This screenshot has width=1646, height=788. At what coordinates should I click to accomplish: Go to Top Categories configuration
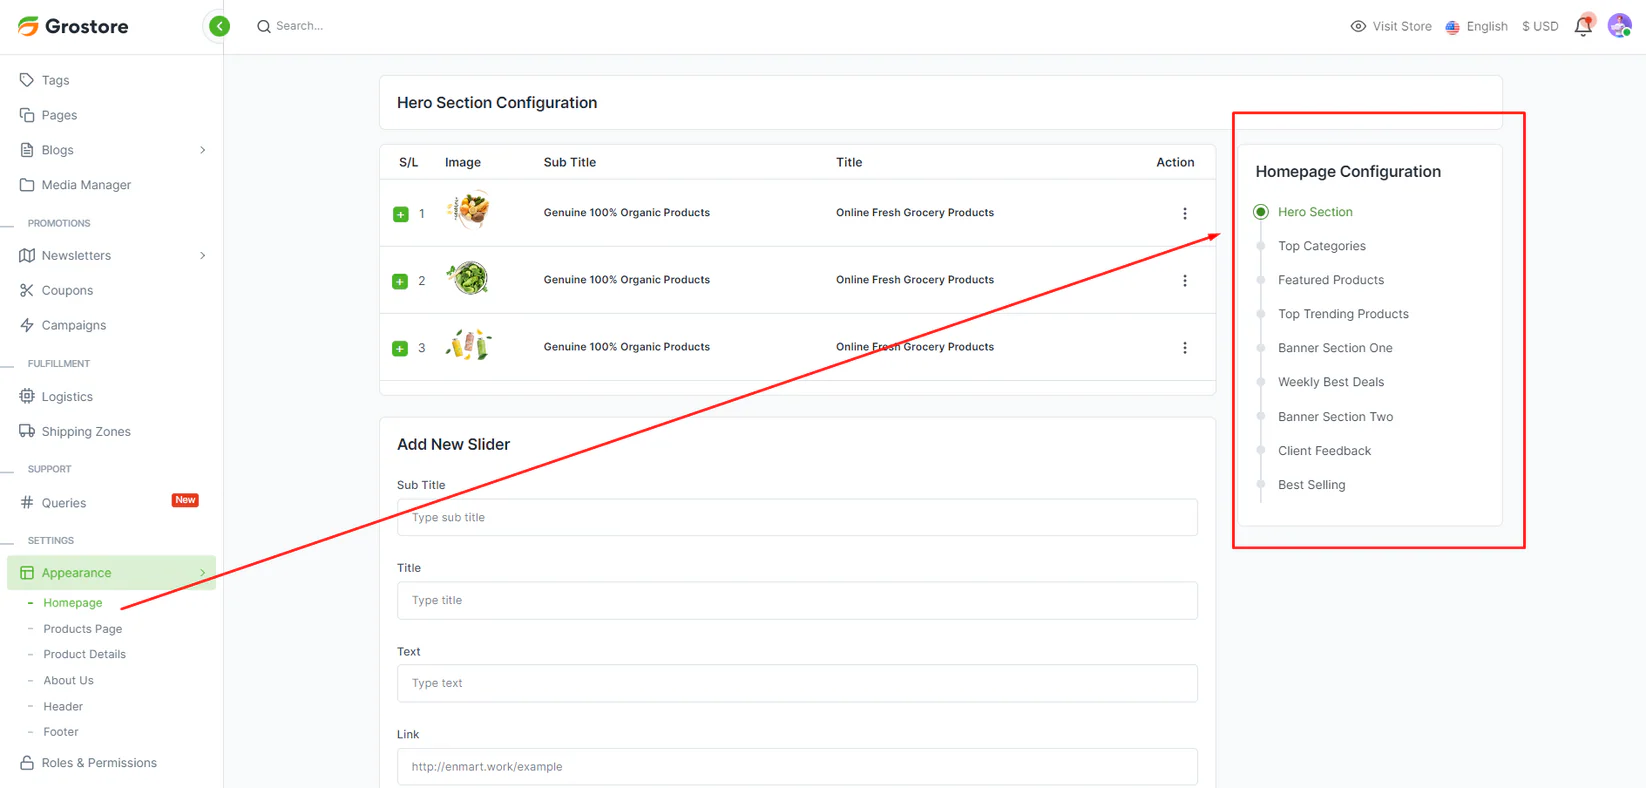tap(1322, 246)
